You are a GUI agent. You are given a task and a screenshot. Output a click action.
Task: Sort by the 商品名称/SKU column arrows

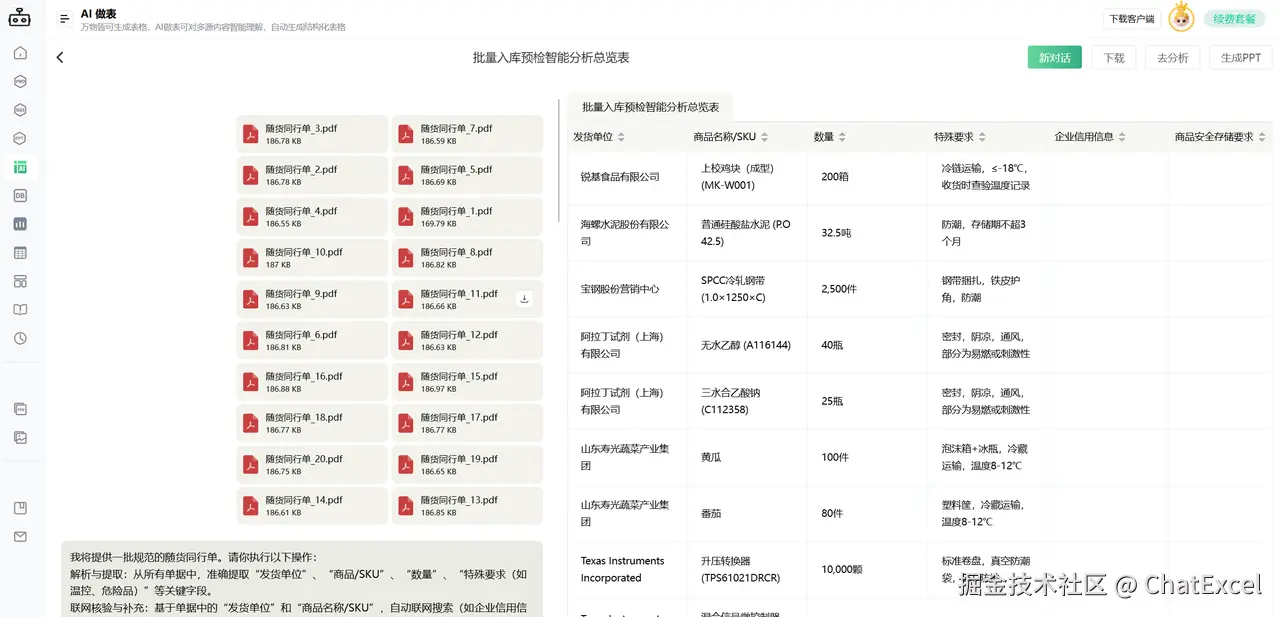tap(765, 137)
